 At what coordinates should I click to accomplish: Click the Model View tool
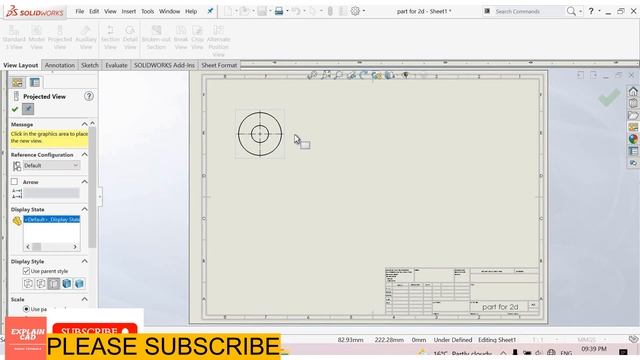36,38
